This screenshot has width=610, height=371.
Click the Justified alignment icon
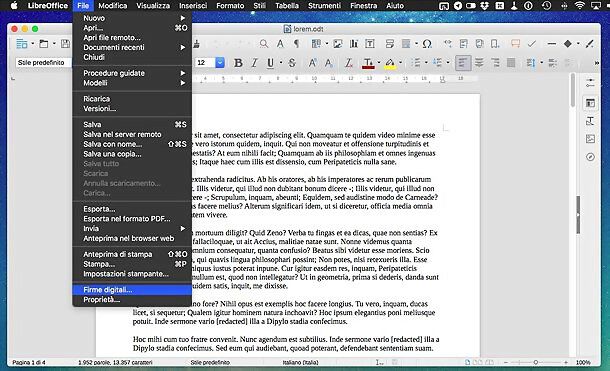coord(511,63)
